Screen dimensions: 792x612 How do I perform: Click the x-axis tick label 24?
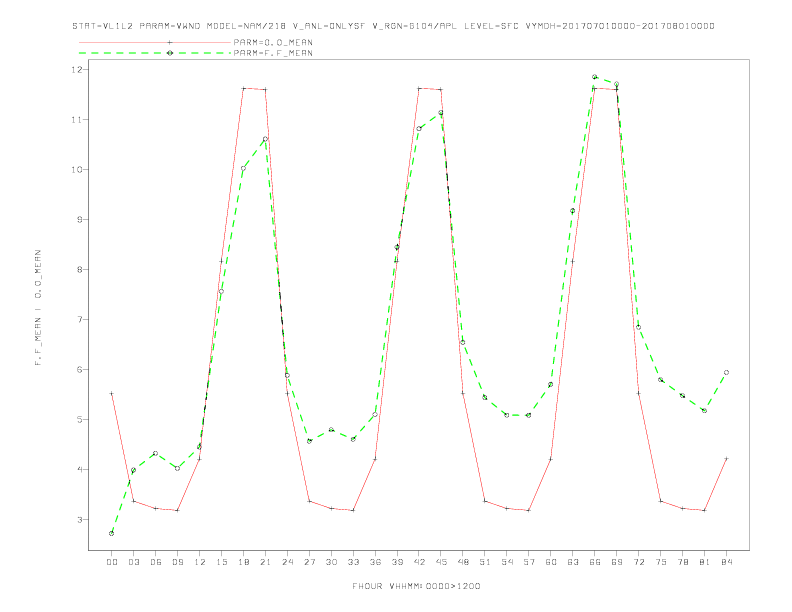[287, 562]
